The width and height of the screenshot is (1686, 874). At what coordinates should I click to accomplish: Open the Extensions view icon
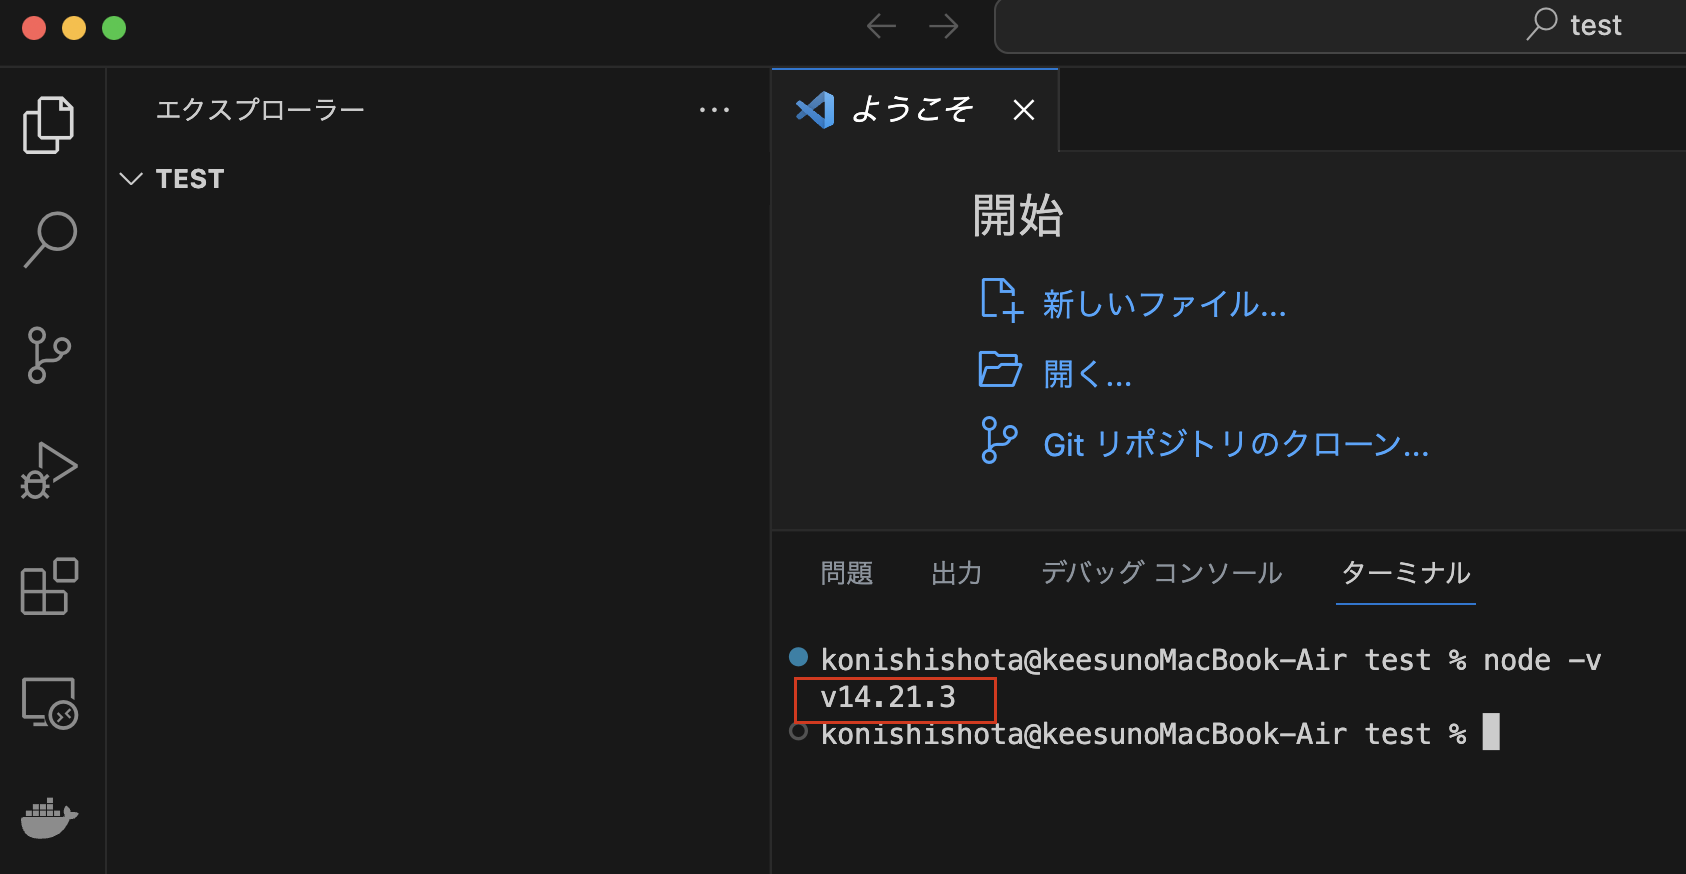pos(49,586)
